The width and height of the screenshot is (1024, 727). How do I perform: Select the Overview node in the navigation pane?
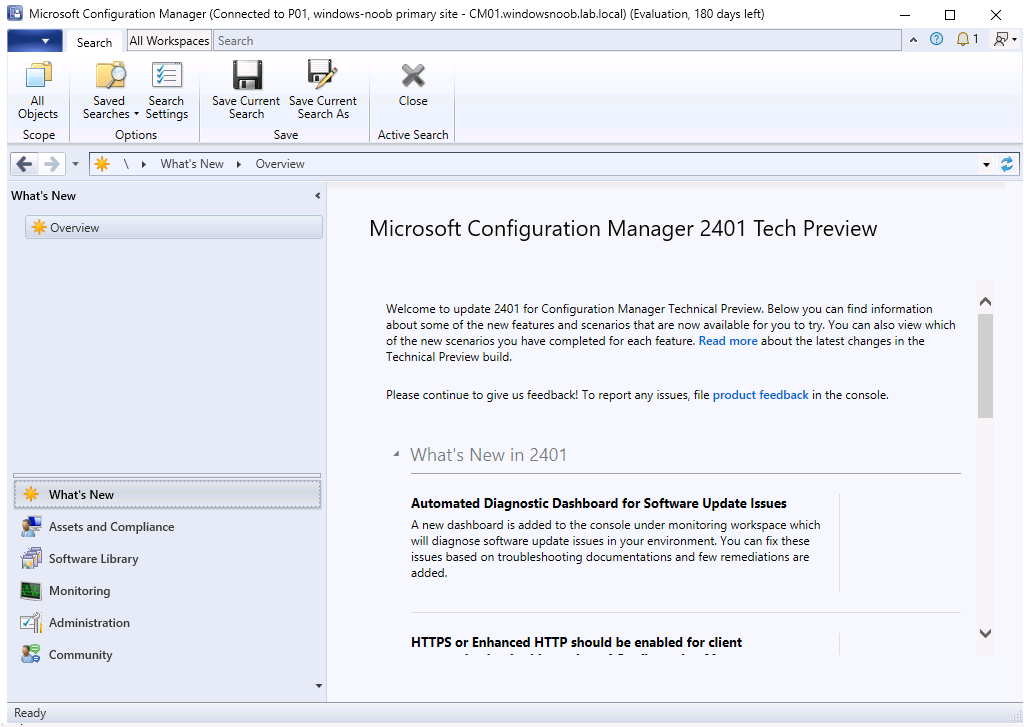(174, 227)
